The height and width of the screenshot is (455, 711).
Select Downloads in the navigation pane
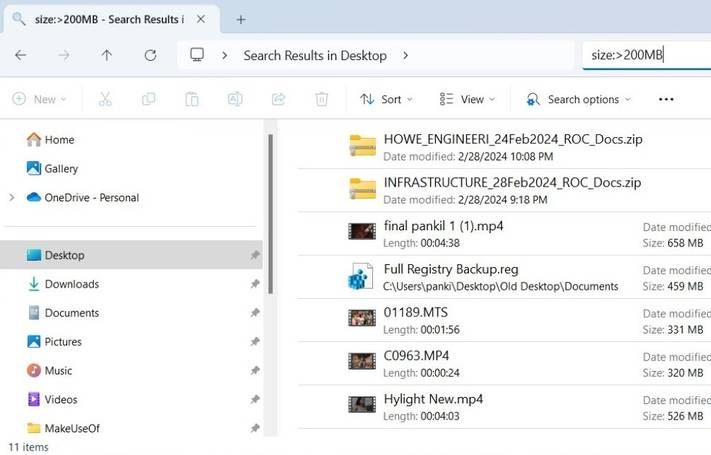click(x=71, y=284)
